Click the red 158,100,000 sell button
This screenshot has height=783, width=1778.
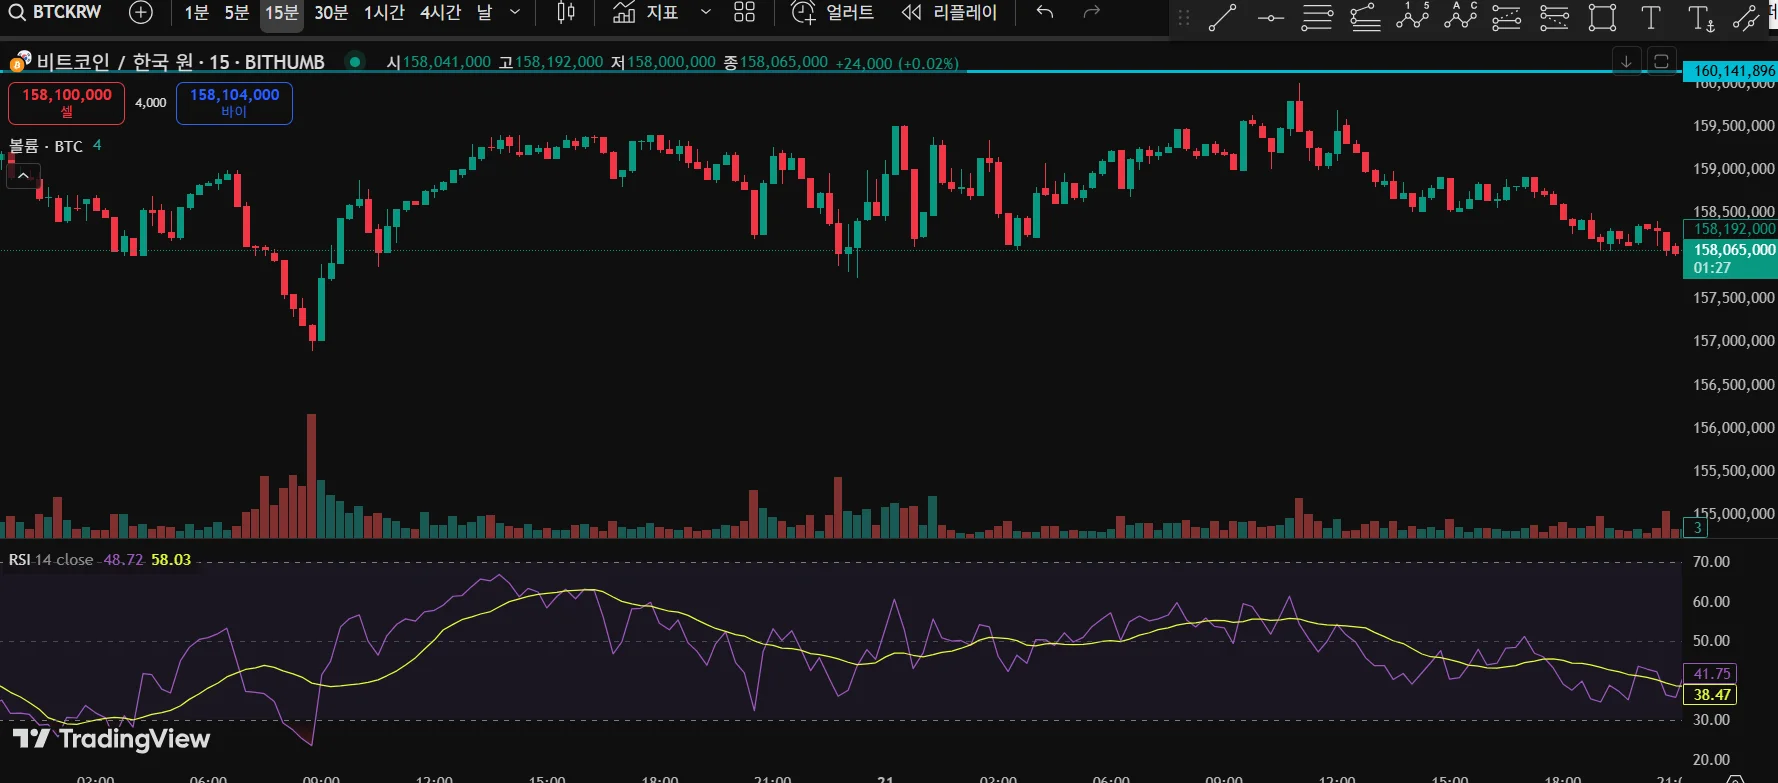(67, 103)
